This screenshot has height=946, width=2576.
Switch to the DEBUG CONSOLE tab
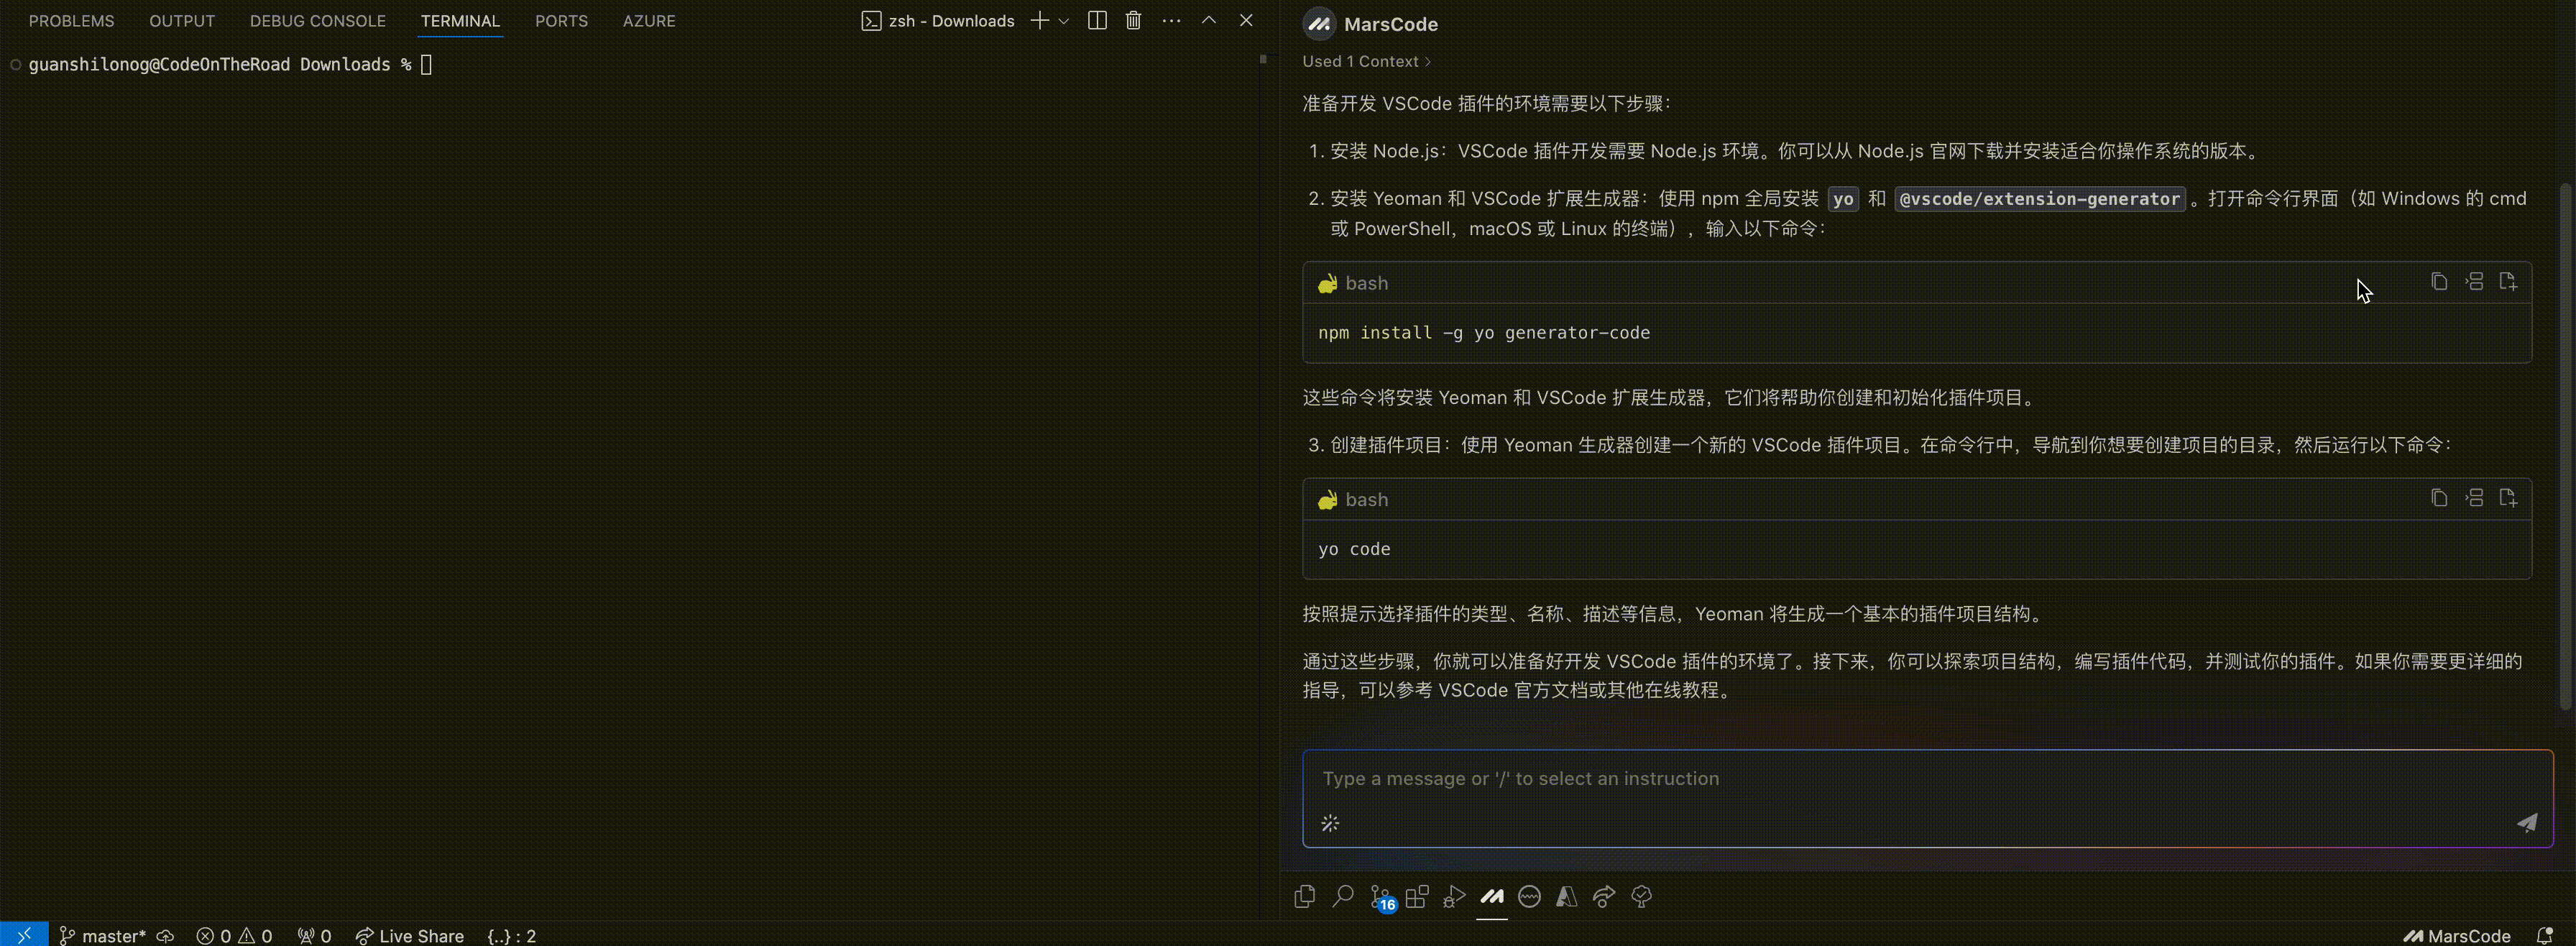pos(317,21)
